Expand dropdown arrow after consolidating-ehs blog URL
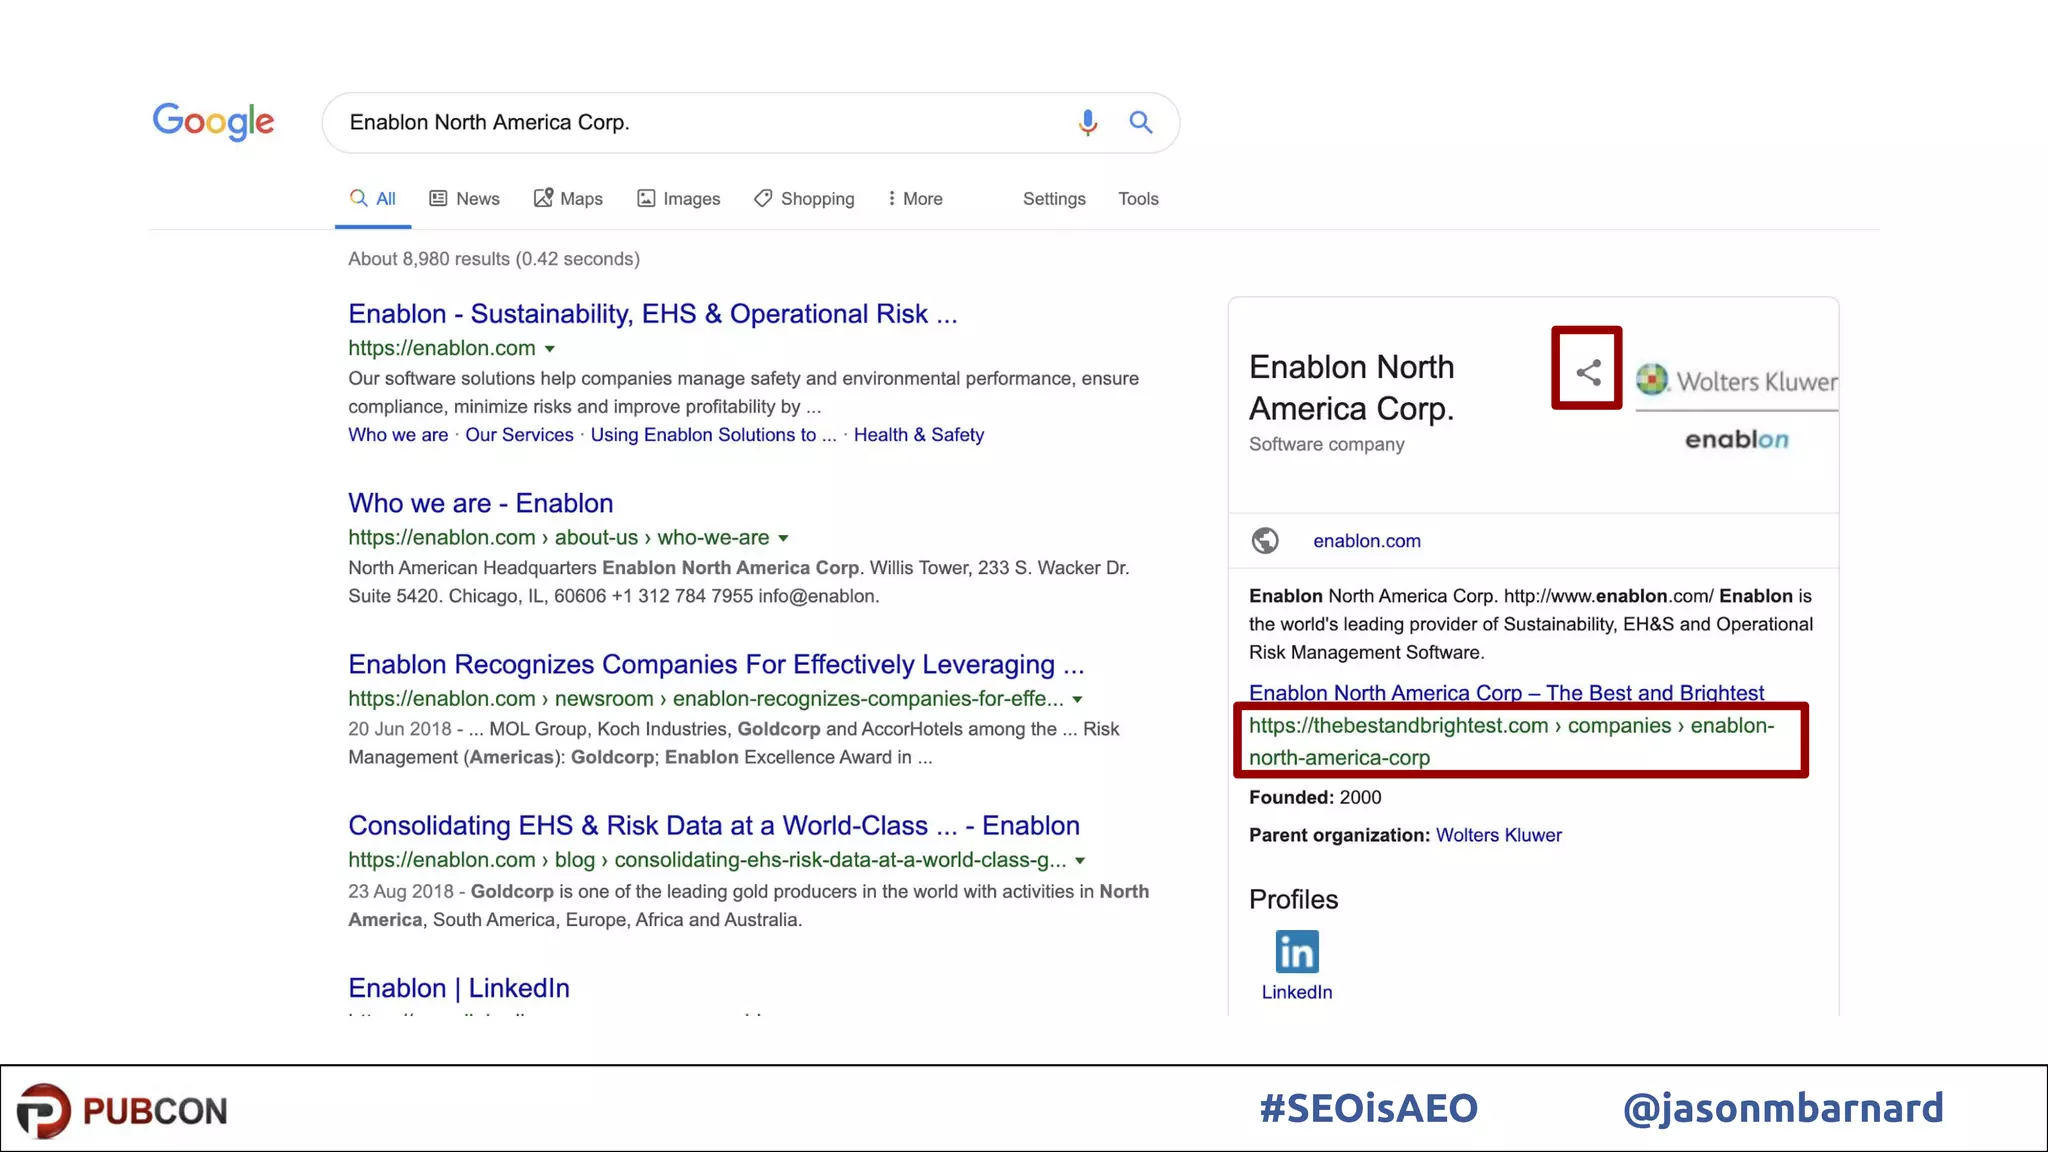2048x1152 pixels. [x=1080, y=861]
